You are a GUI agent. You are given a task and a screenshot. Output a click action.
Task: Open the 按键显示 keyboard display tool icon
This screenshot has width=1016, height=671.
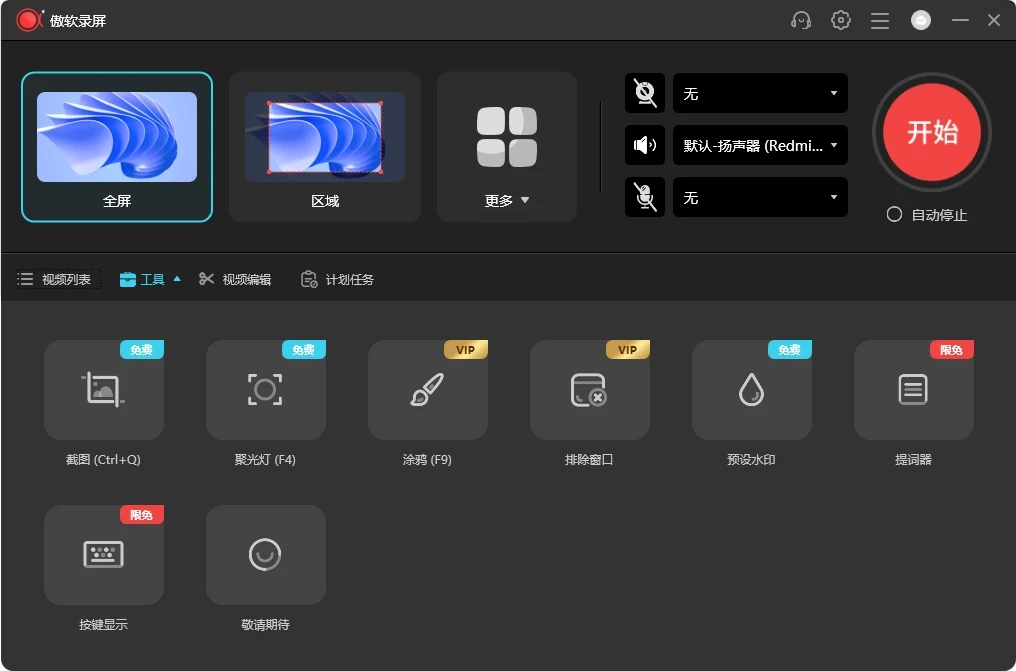click(x=103, y=554)
